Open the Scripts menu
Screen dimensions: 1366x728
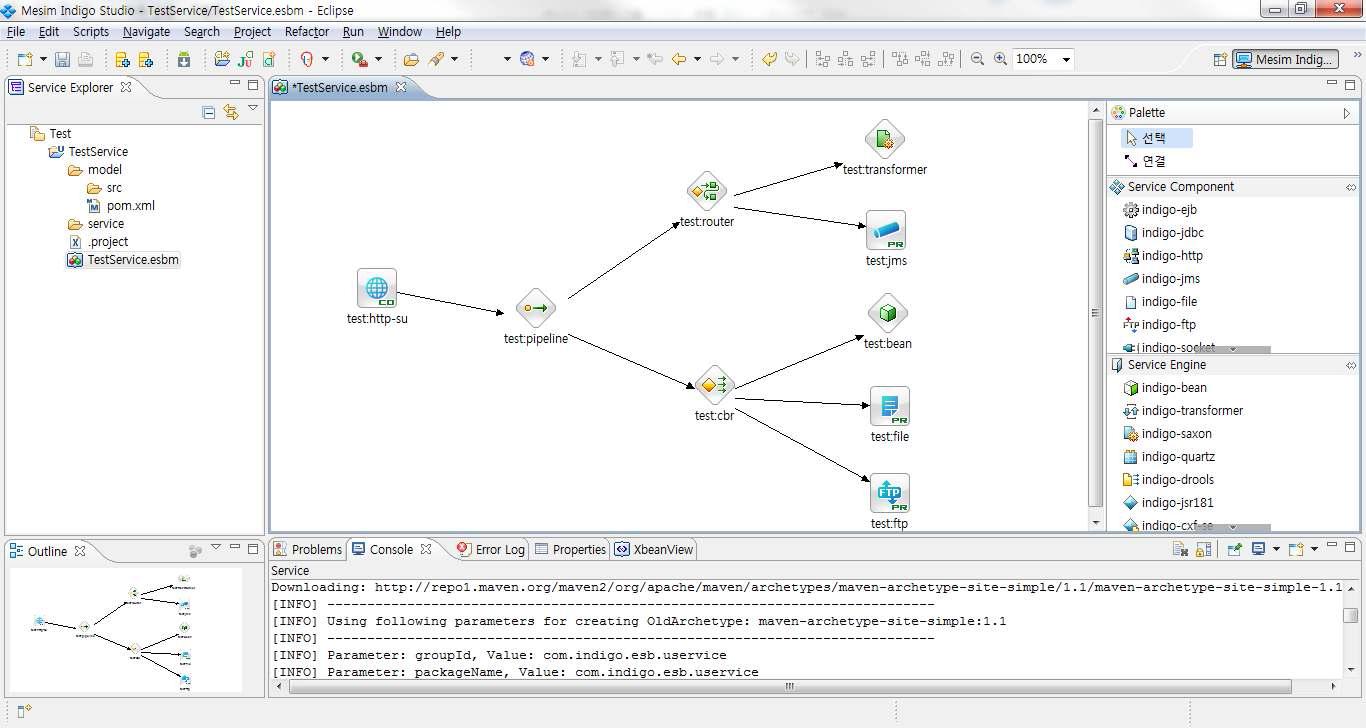(x=91, y=32)
